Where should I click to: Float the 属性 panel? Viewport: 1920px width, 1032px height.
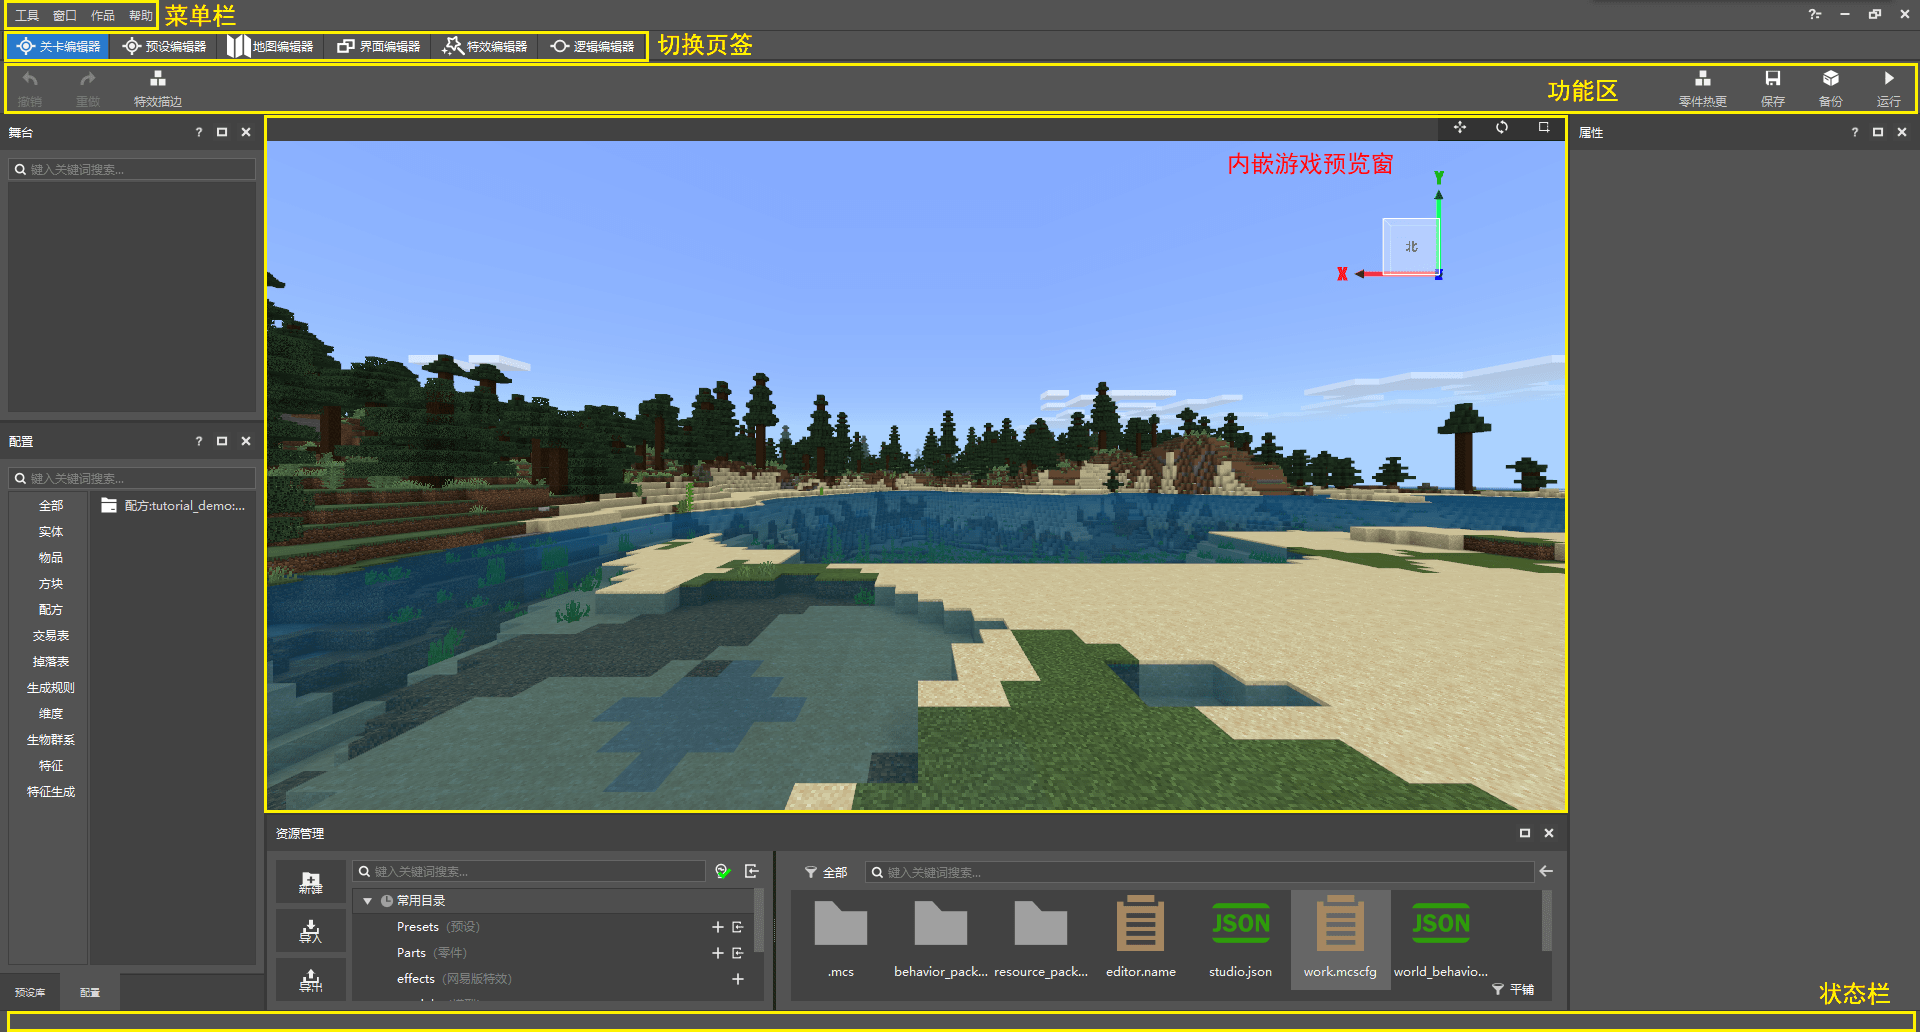[1878, 132]
